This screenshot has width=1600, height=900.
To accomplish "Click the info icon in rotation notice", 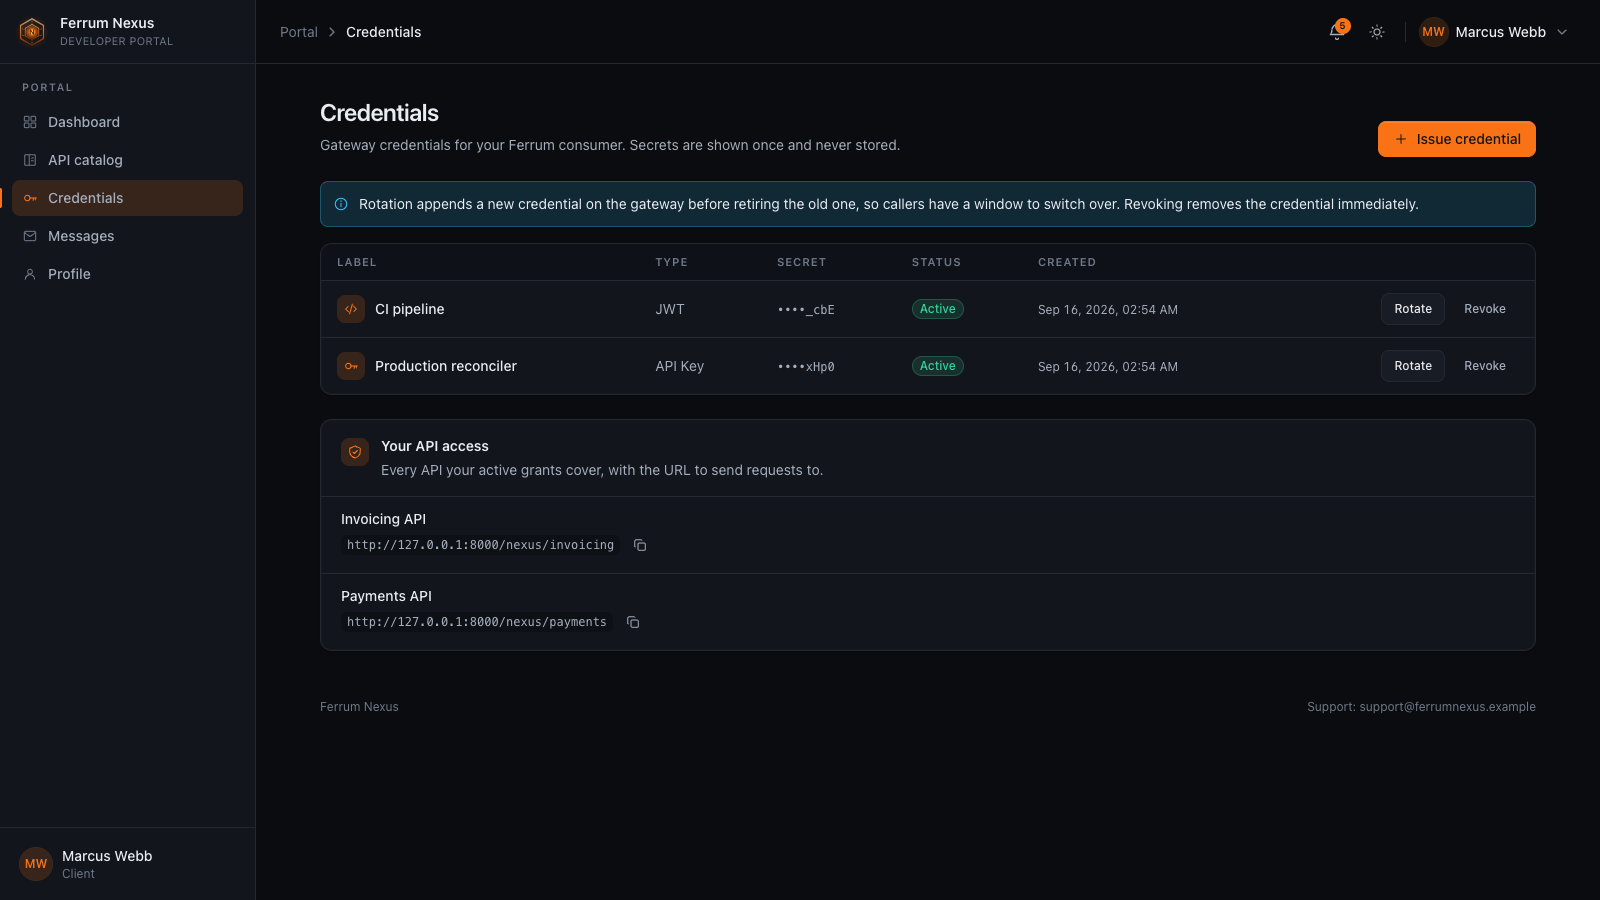I will pos(341,204).
